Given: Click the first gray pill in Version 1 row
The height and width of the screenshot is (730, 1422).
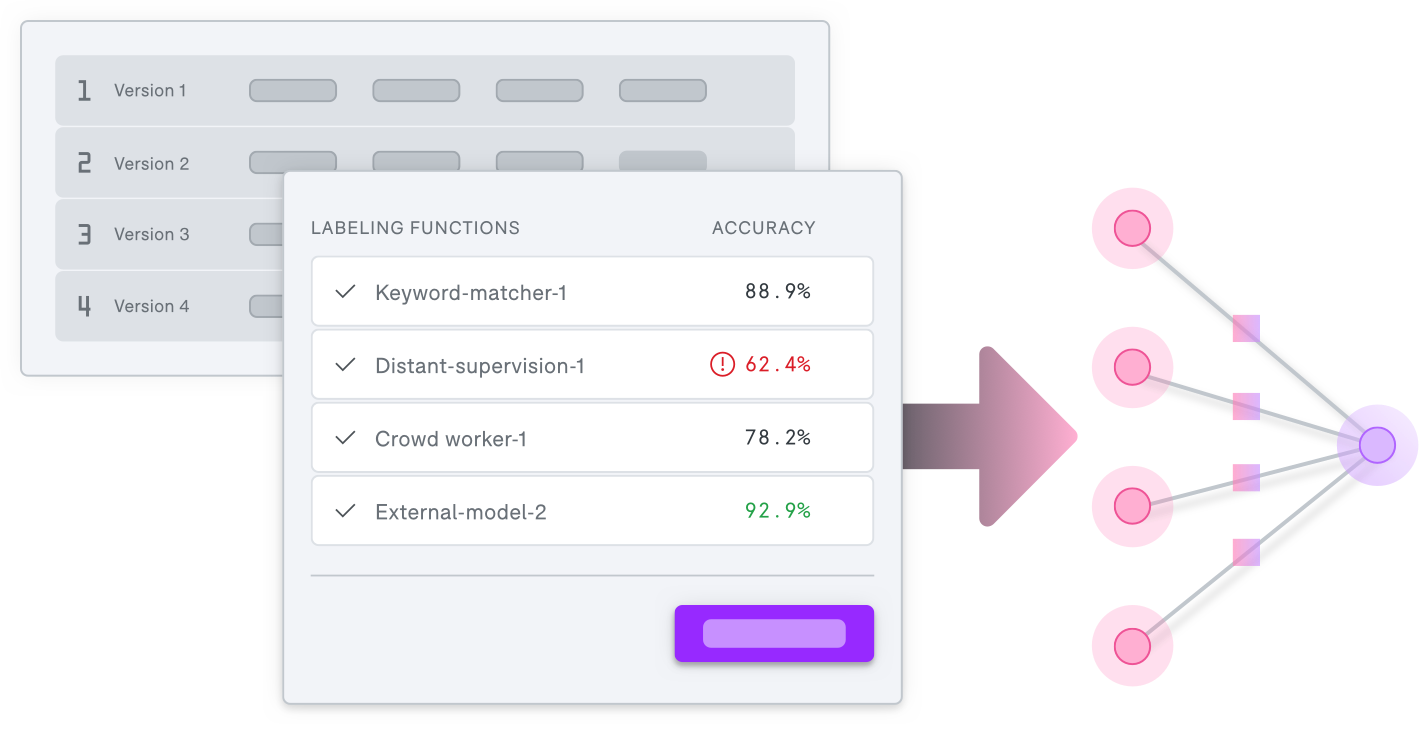Looking at the screenshot, I should point(293,90).
